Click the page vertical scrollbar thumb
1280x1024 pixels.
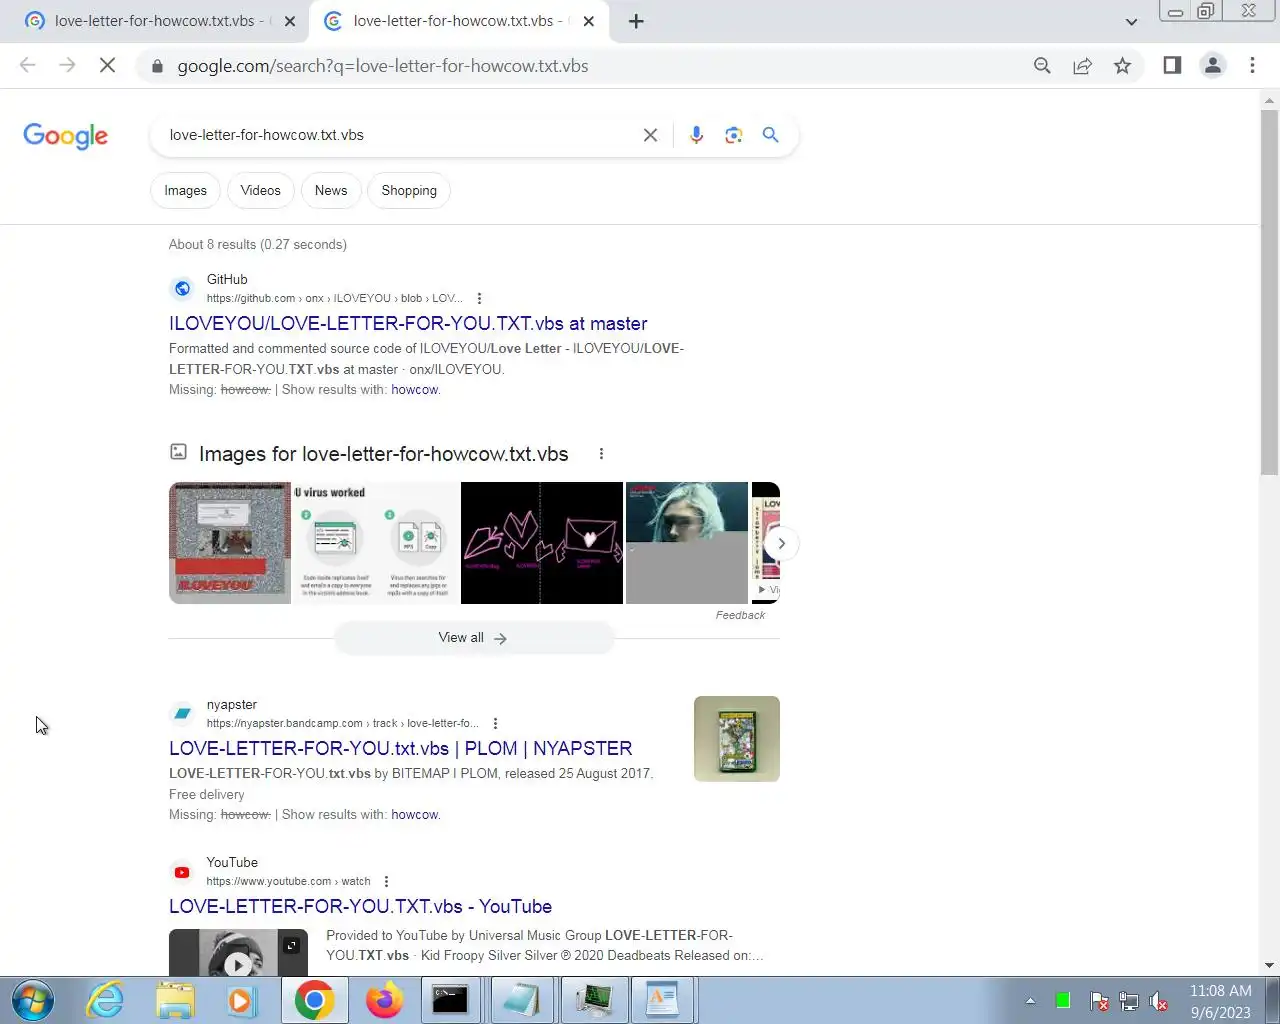click(x=1269, y=292)
